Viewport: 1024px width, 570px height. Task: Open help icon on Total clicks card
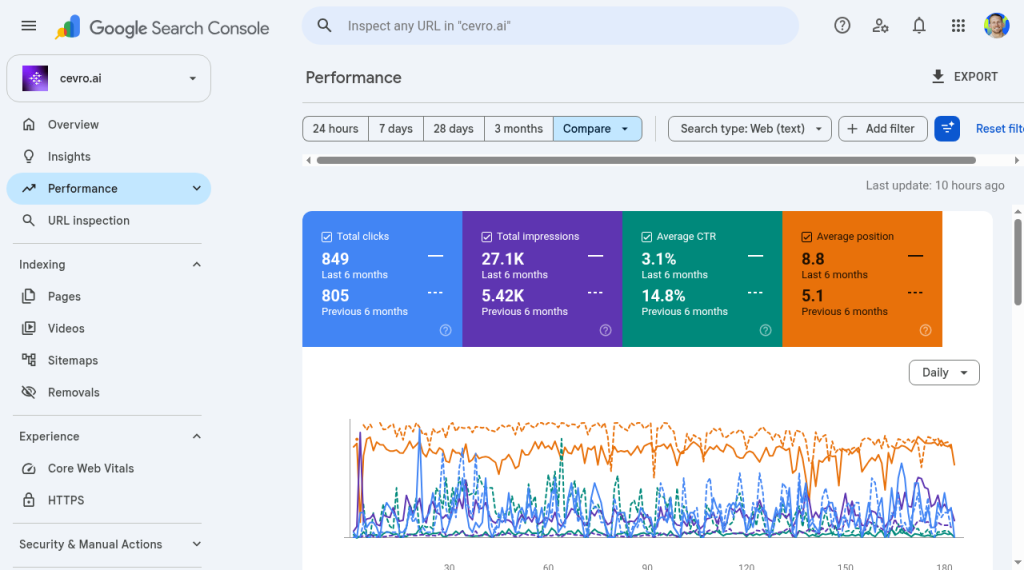(445, 330)
